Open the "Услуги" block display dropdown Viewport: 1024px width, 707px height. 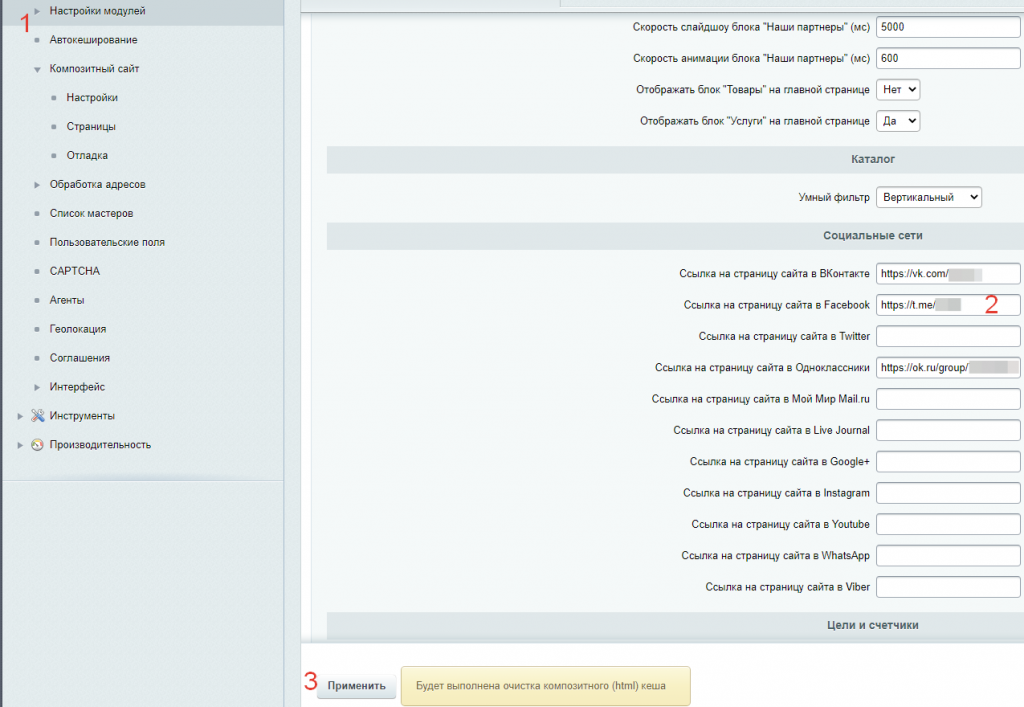tap(898, 121)
